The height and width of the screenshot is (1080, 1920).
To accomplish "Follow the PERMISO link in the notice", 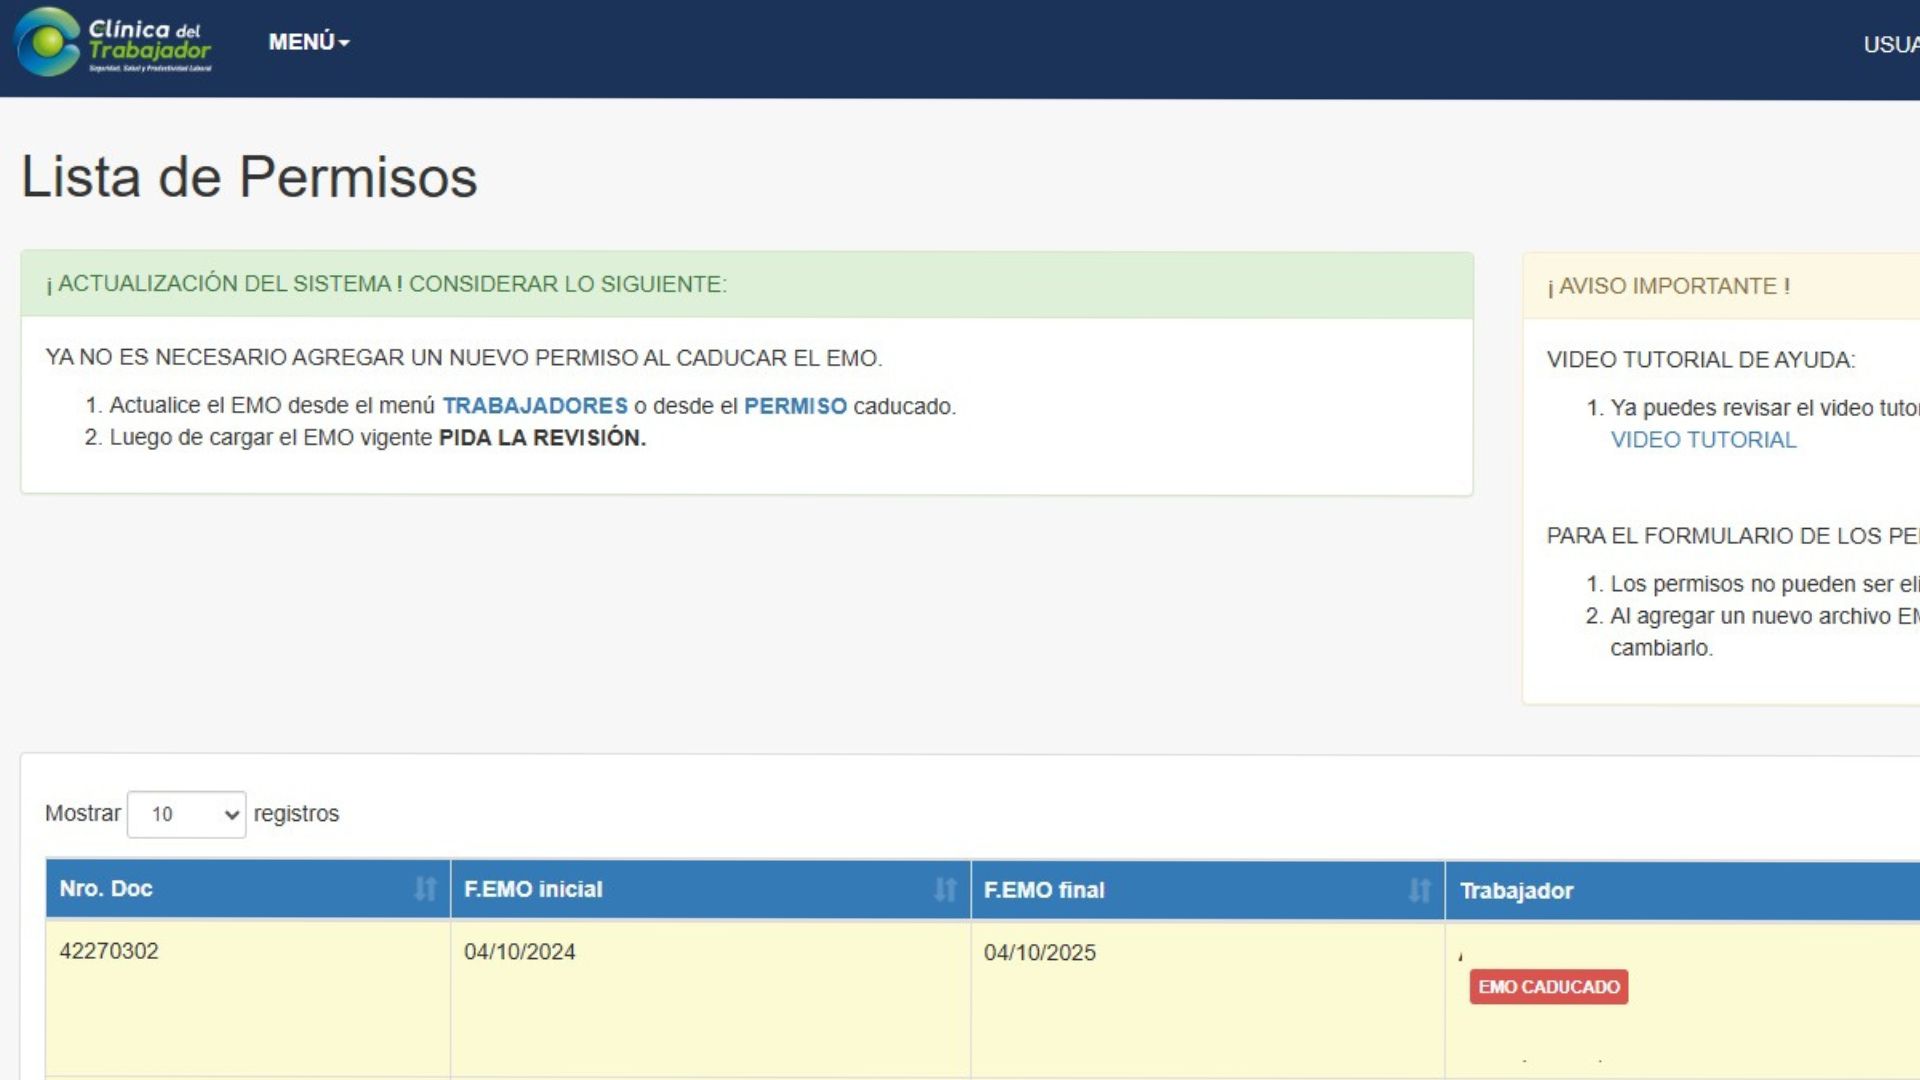I will point(795,406).
